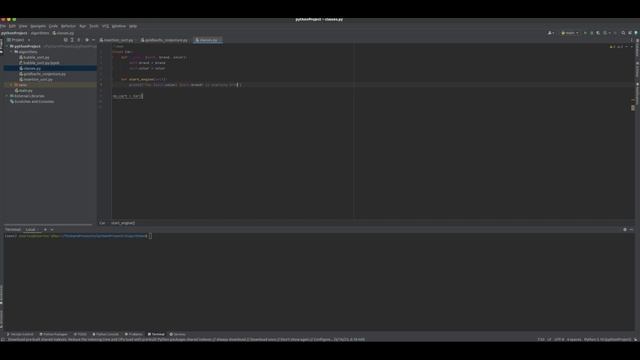Hide the Project panel with the minus icon
640x360 pixels.
(x=93, y=40)
